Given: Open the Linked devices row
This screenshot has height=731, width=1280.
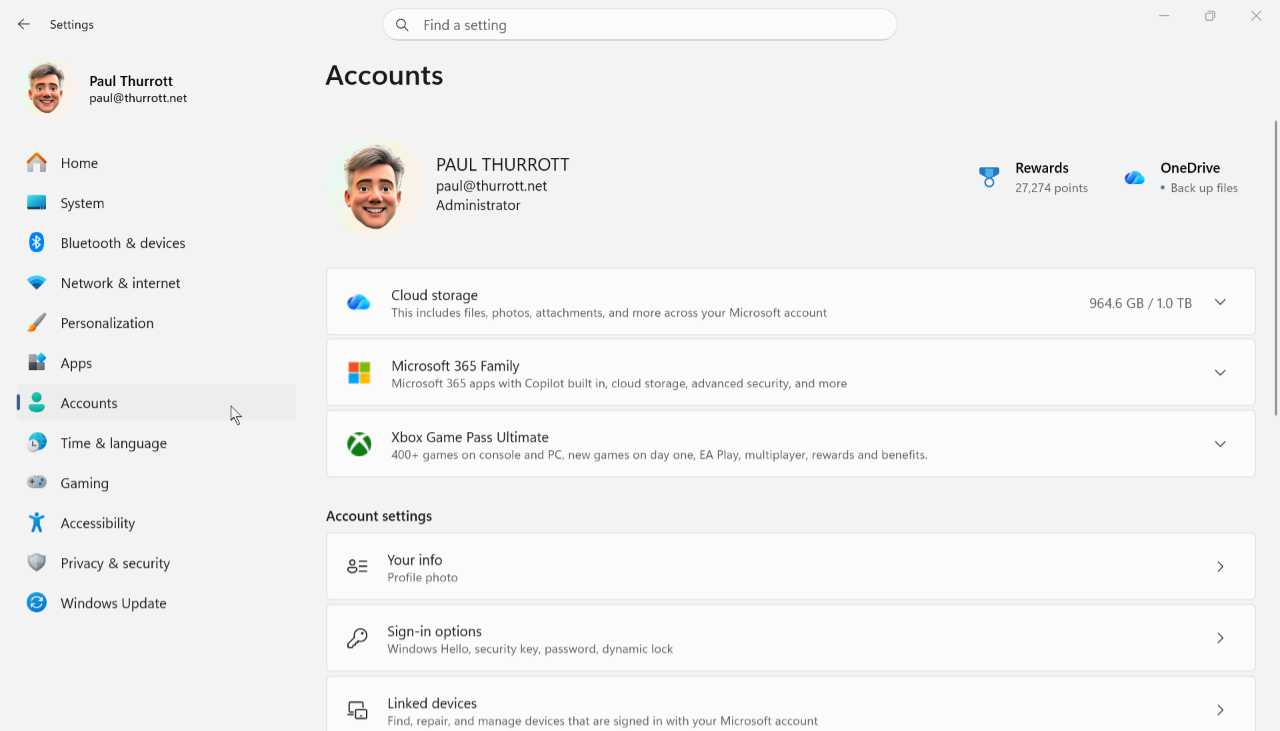Looking at the screenshot, I should click(790, 704).
